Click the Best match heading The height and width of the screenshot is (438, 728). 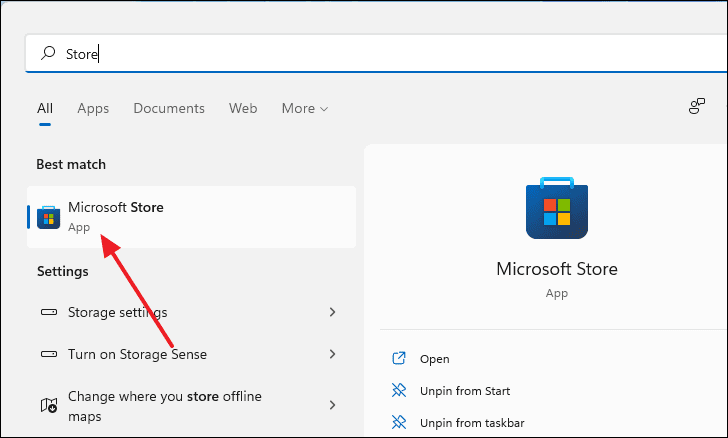point(71,164)
